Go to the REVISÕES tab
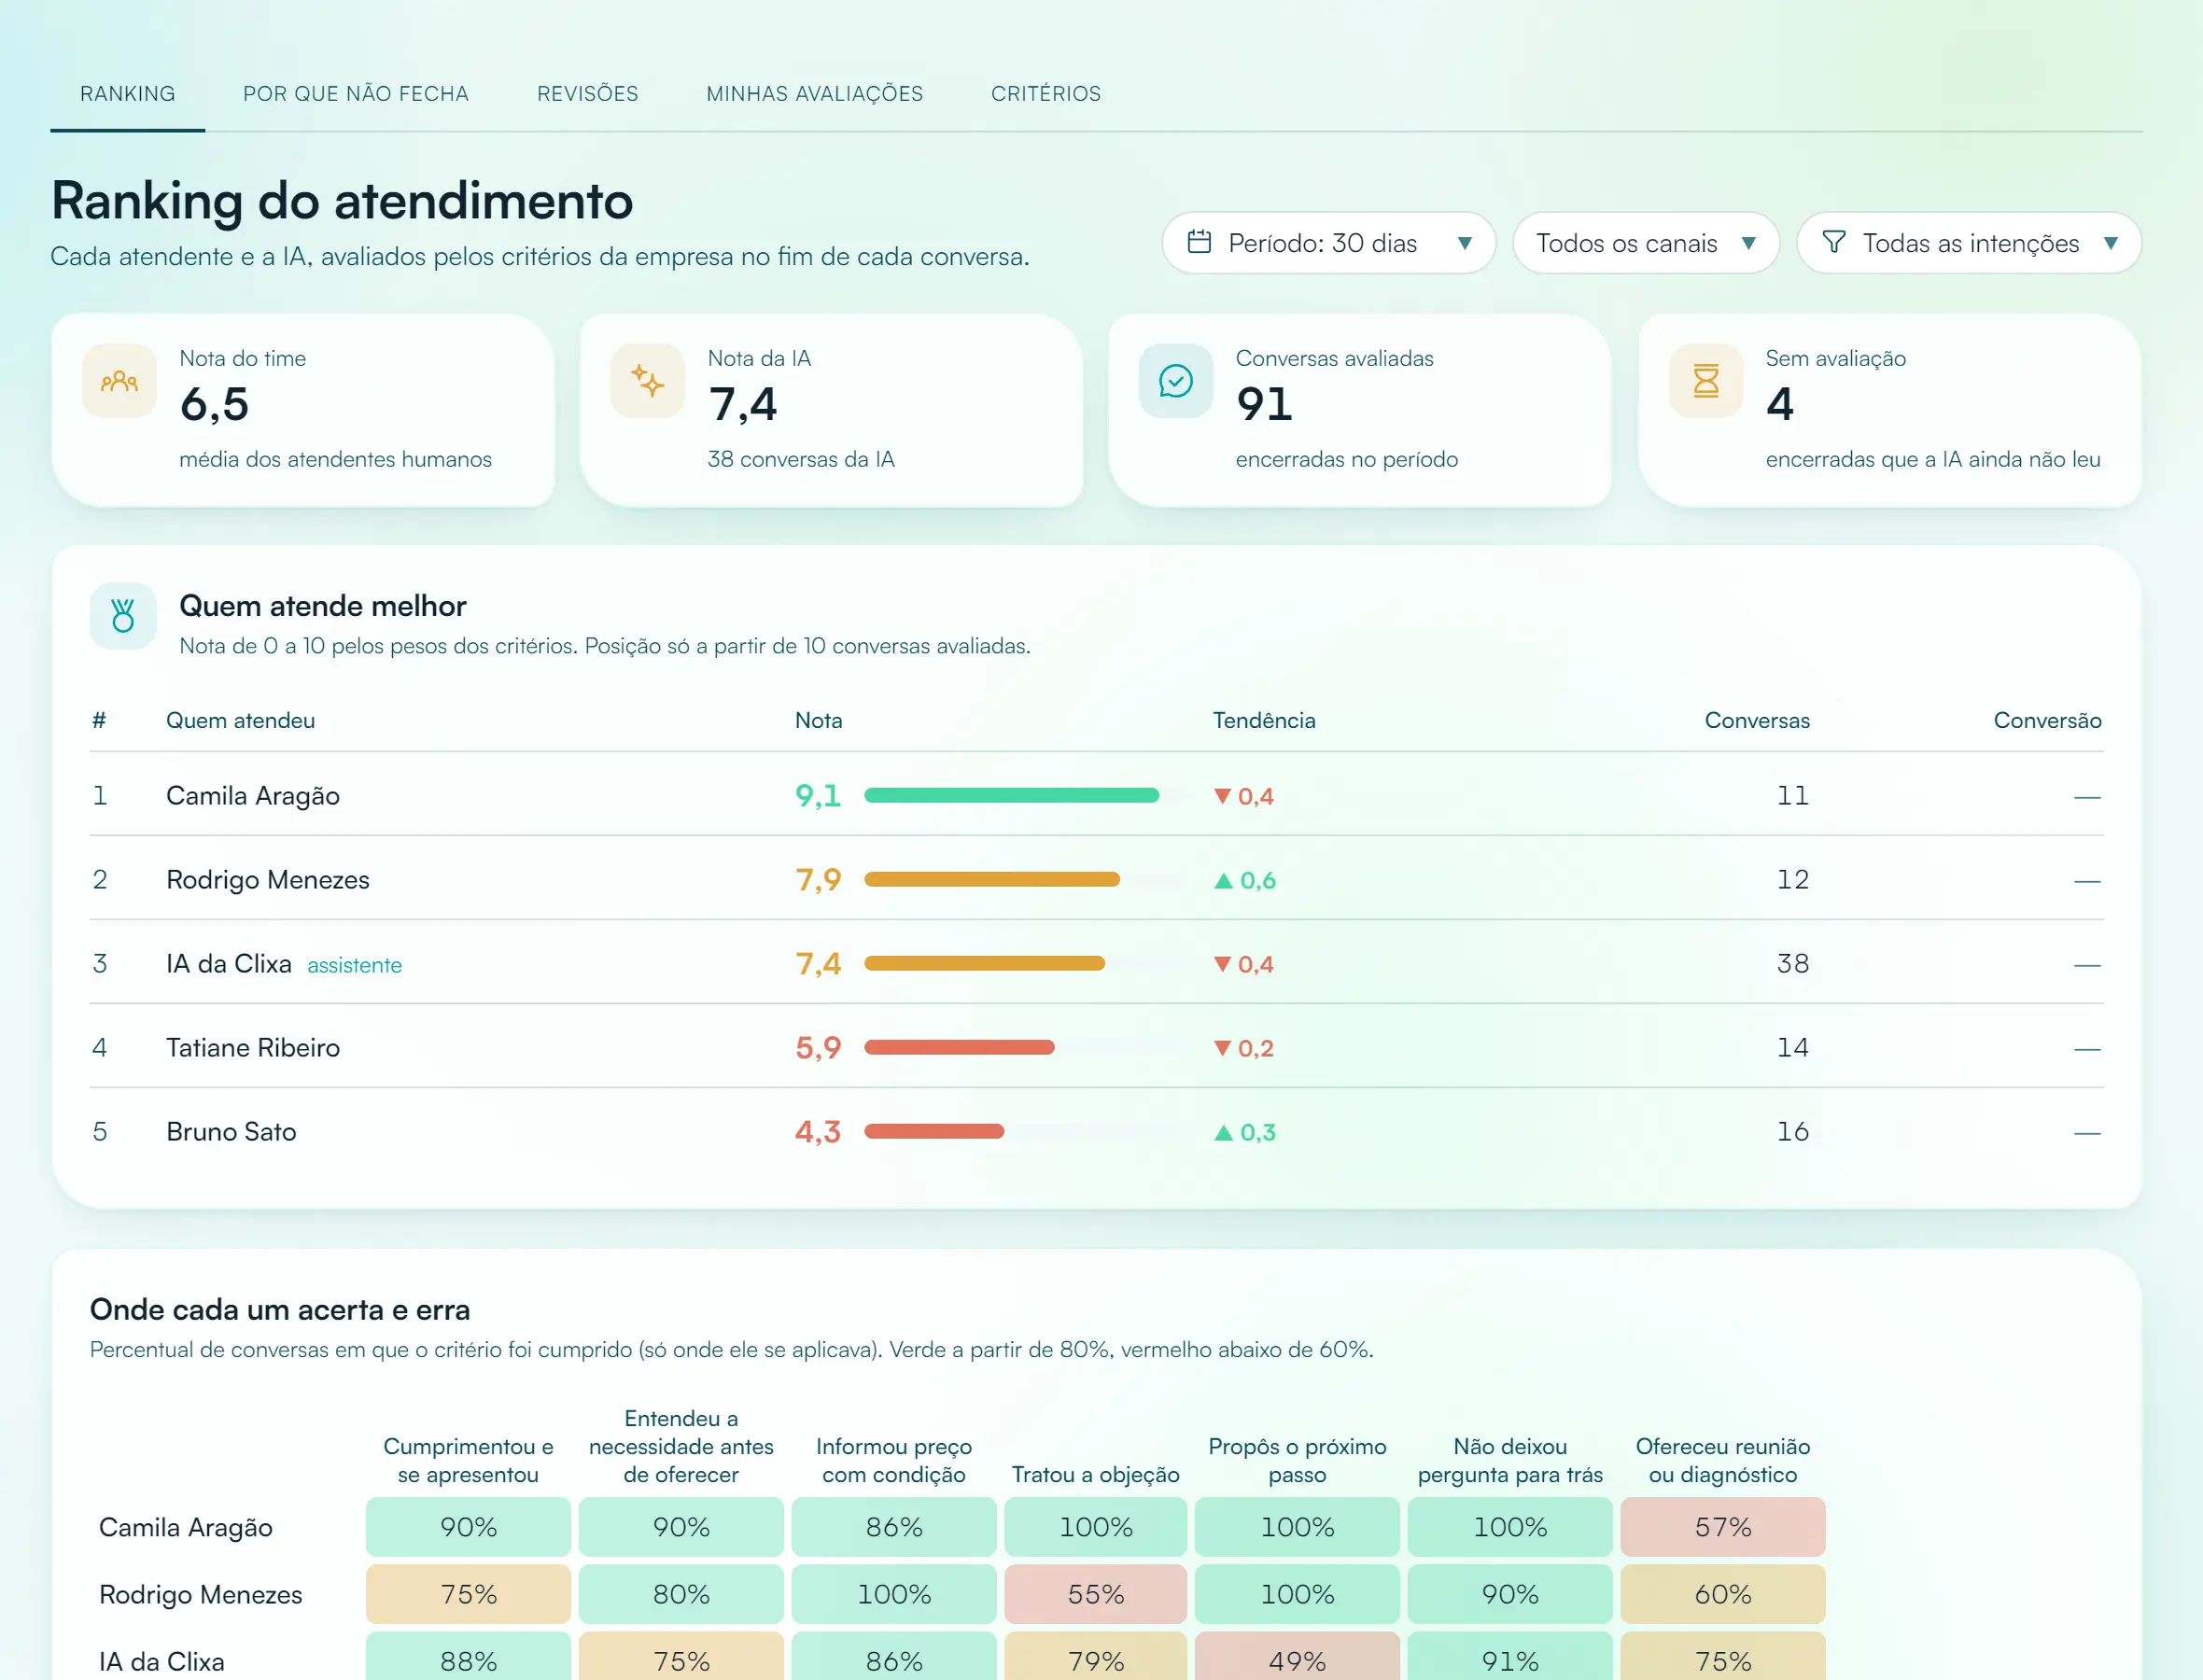Viewport: 2203px width, 1680px height. click(x=588, y=94)
